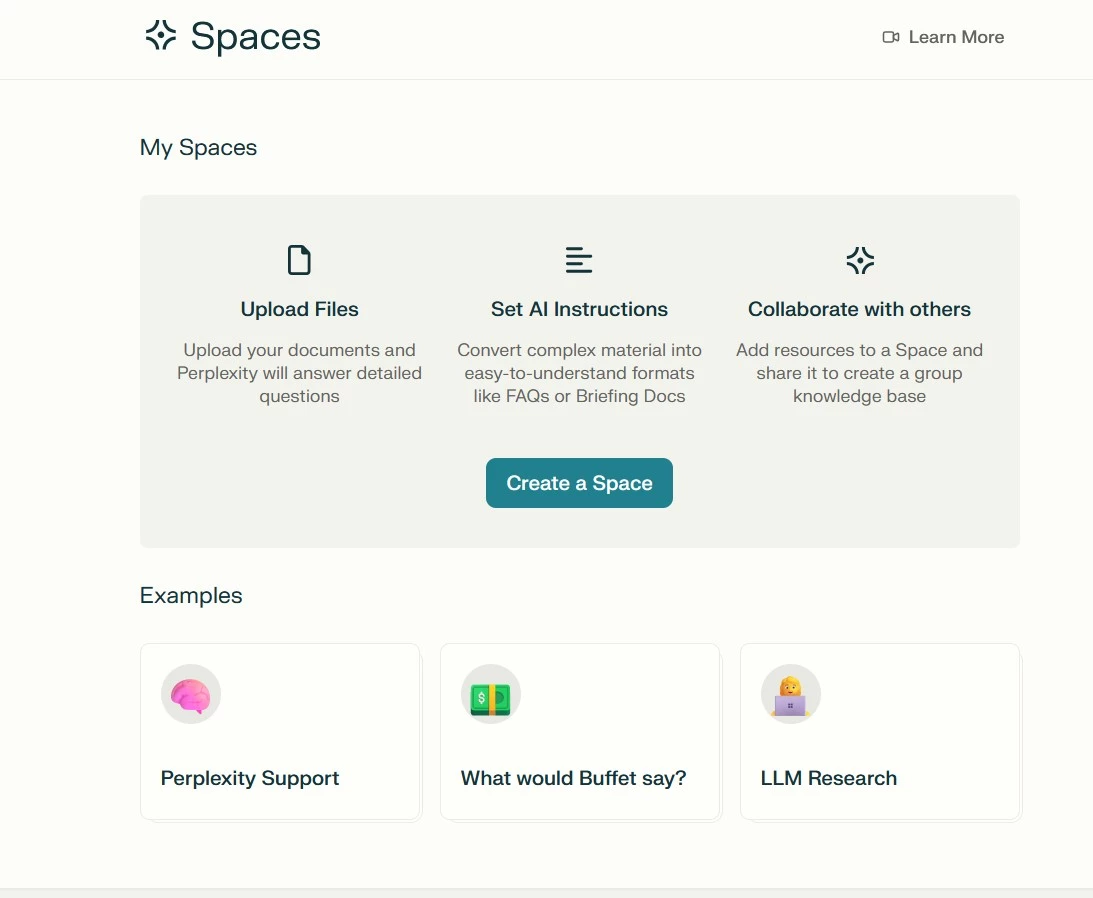Image resolution: width=1093 pixels, height=898 pixels.
Task: Click the text 'Upload your documents and Perplexity will answer detailed questions'
Action: 300,373
